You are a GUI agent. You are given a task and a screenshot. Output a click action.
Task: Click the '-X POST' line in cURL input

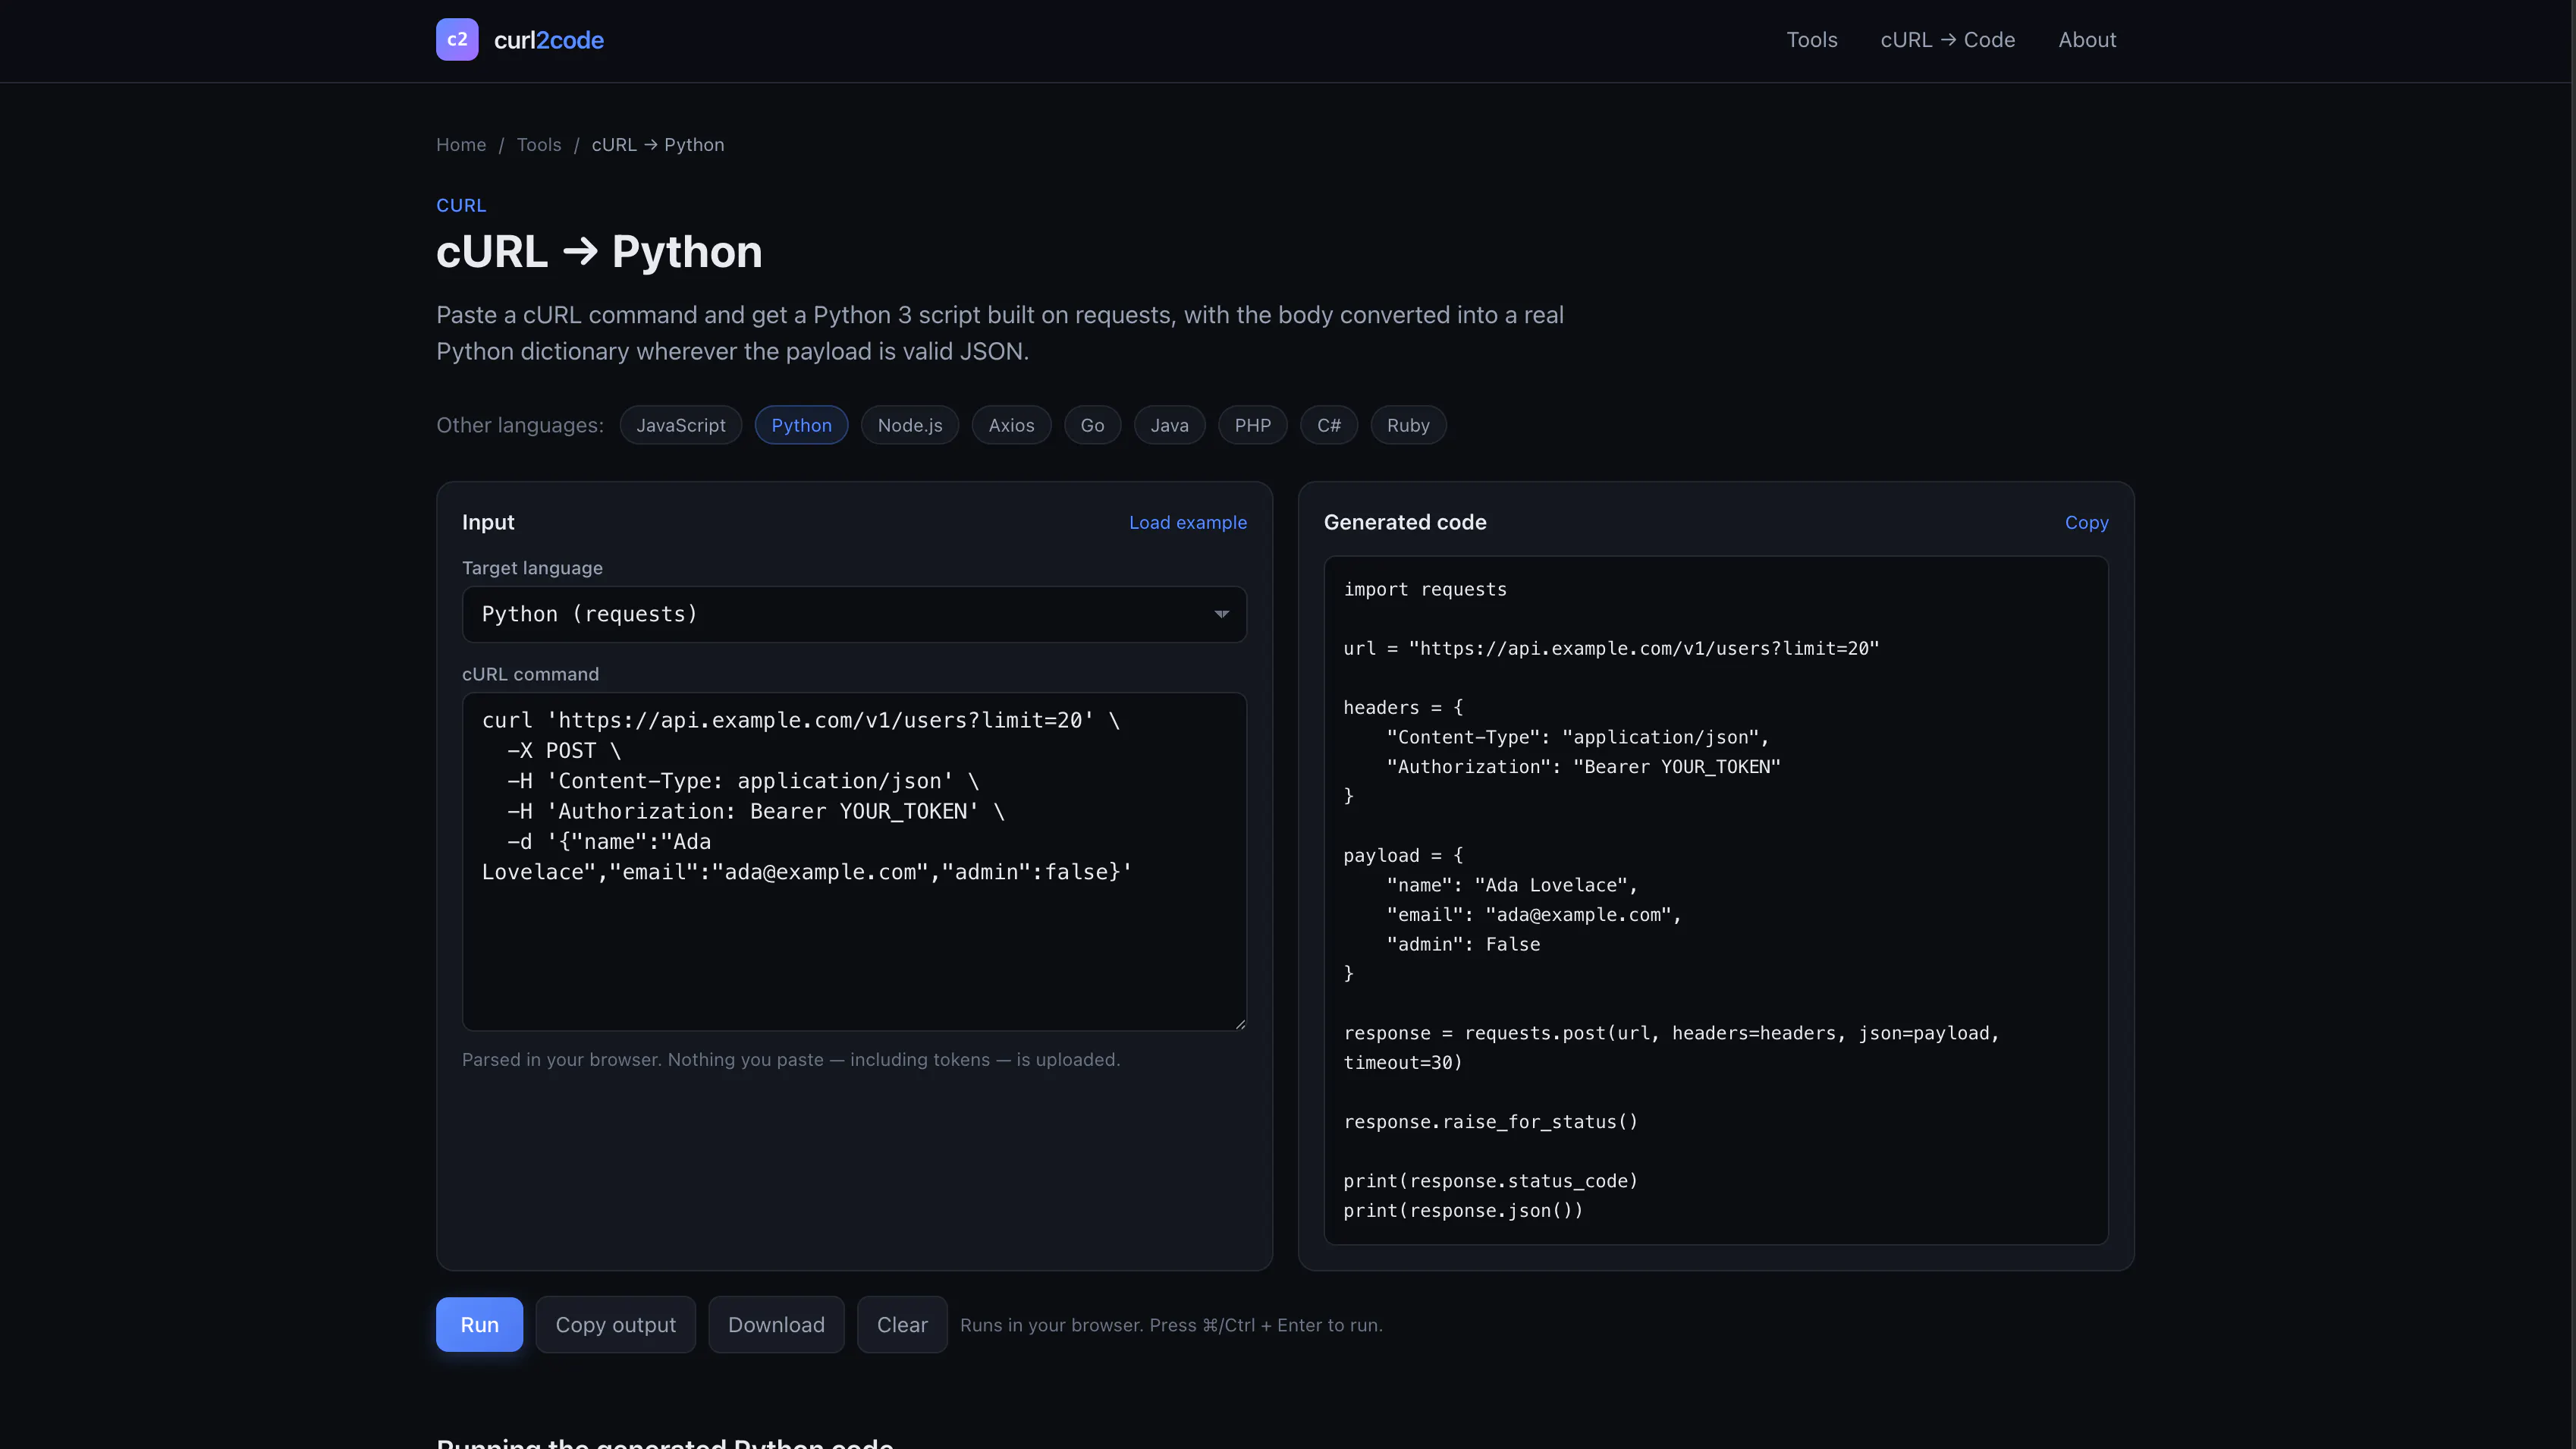[564, 751]
